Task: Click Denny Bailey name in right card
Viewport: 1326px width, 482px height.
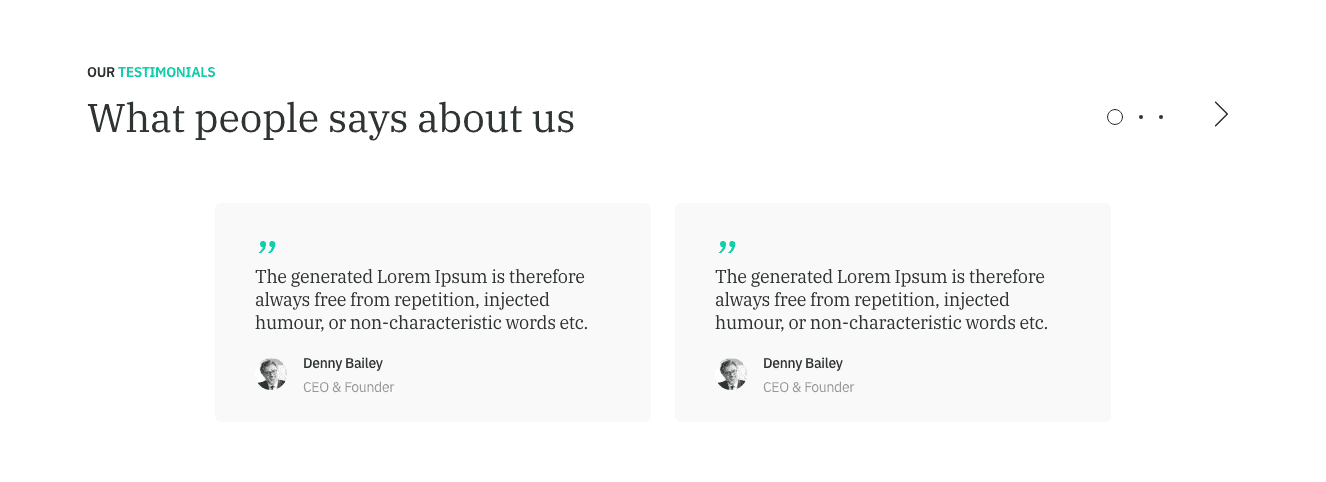Action: click(803, 364)
